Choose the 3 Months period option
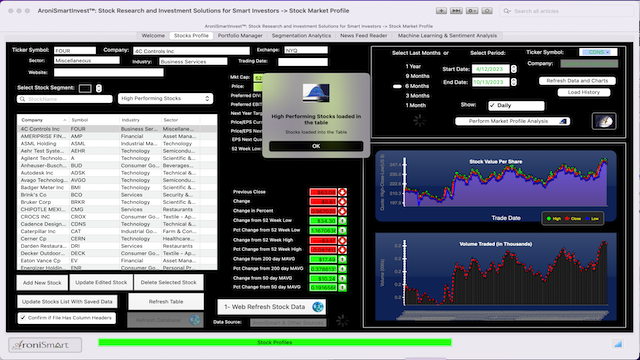Image resolution: width=640 pixels, height=360 pixels. click(417, 96)
